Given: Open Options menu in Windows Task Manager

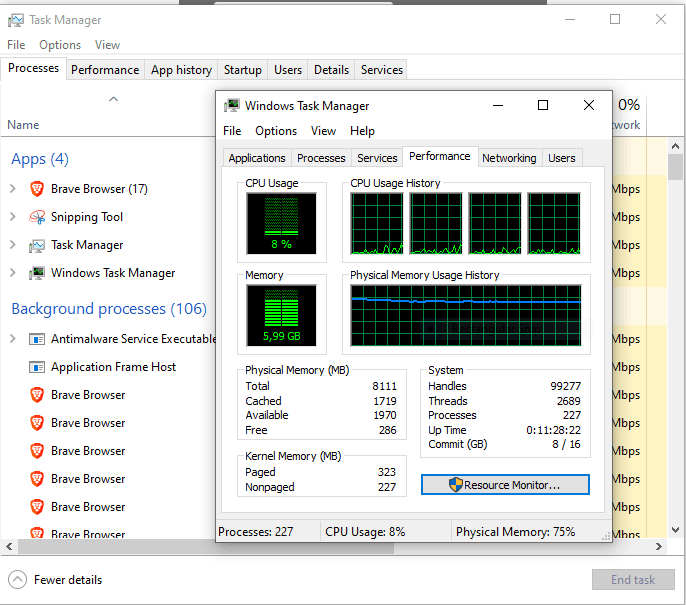Looking at the screenshot, I should 276,131.
